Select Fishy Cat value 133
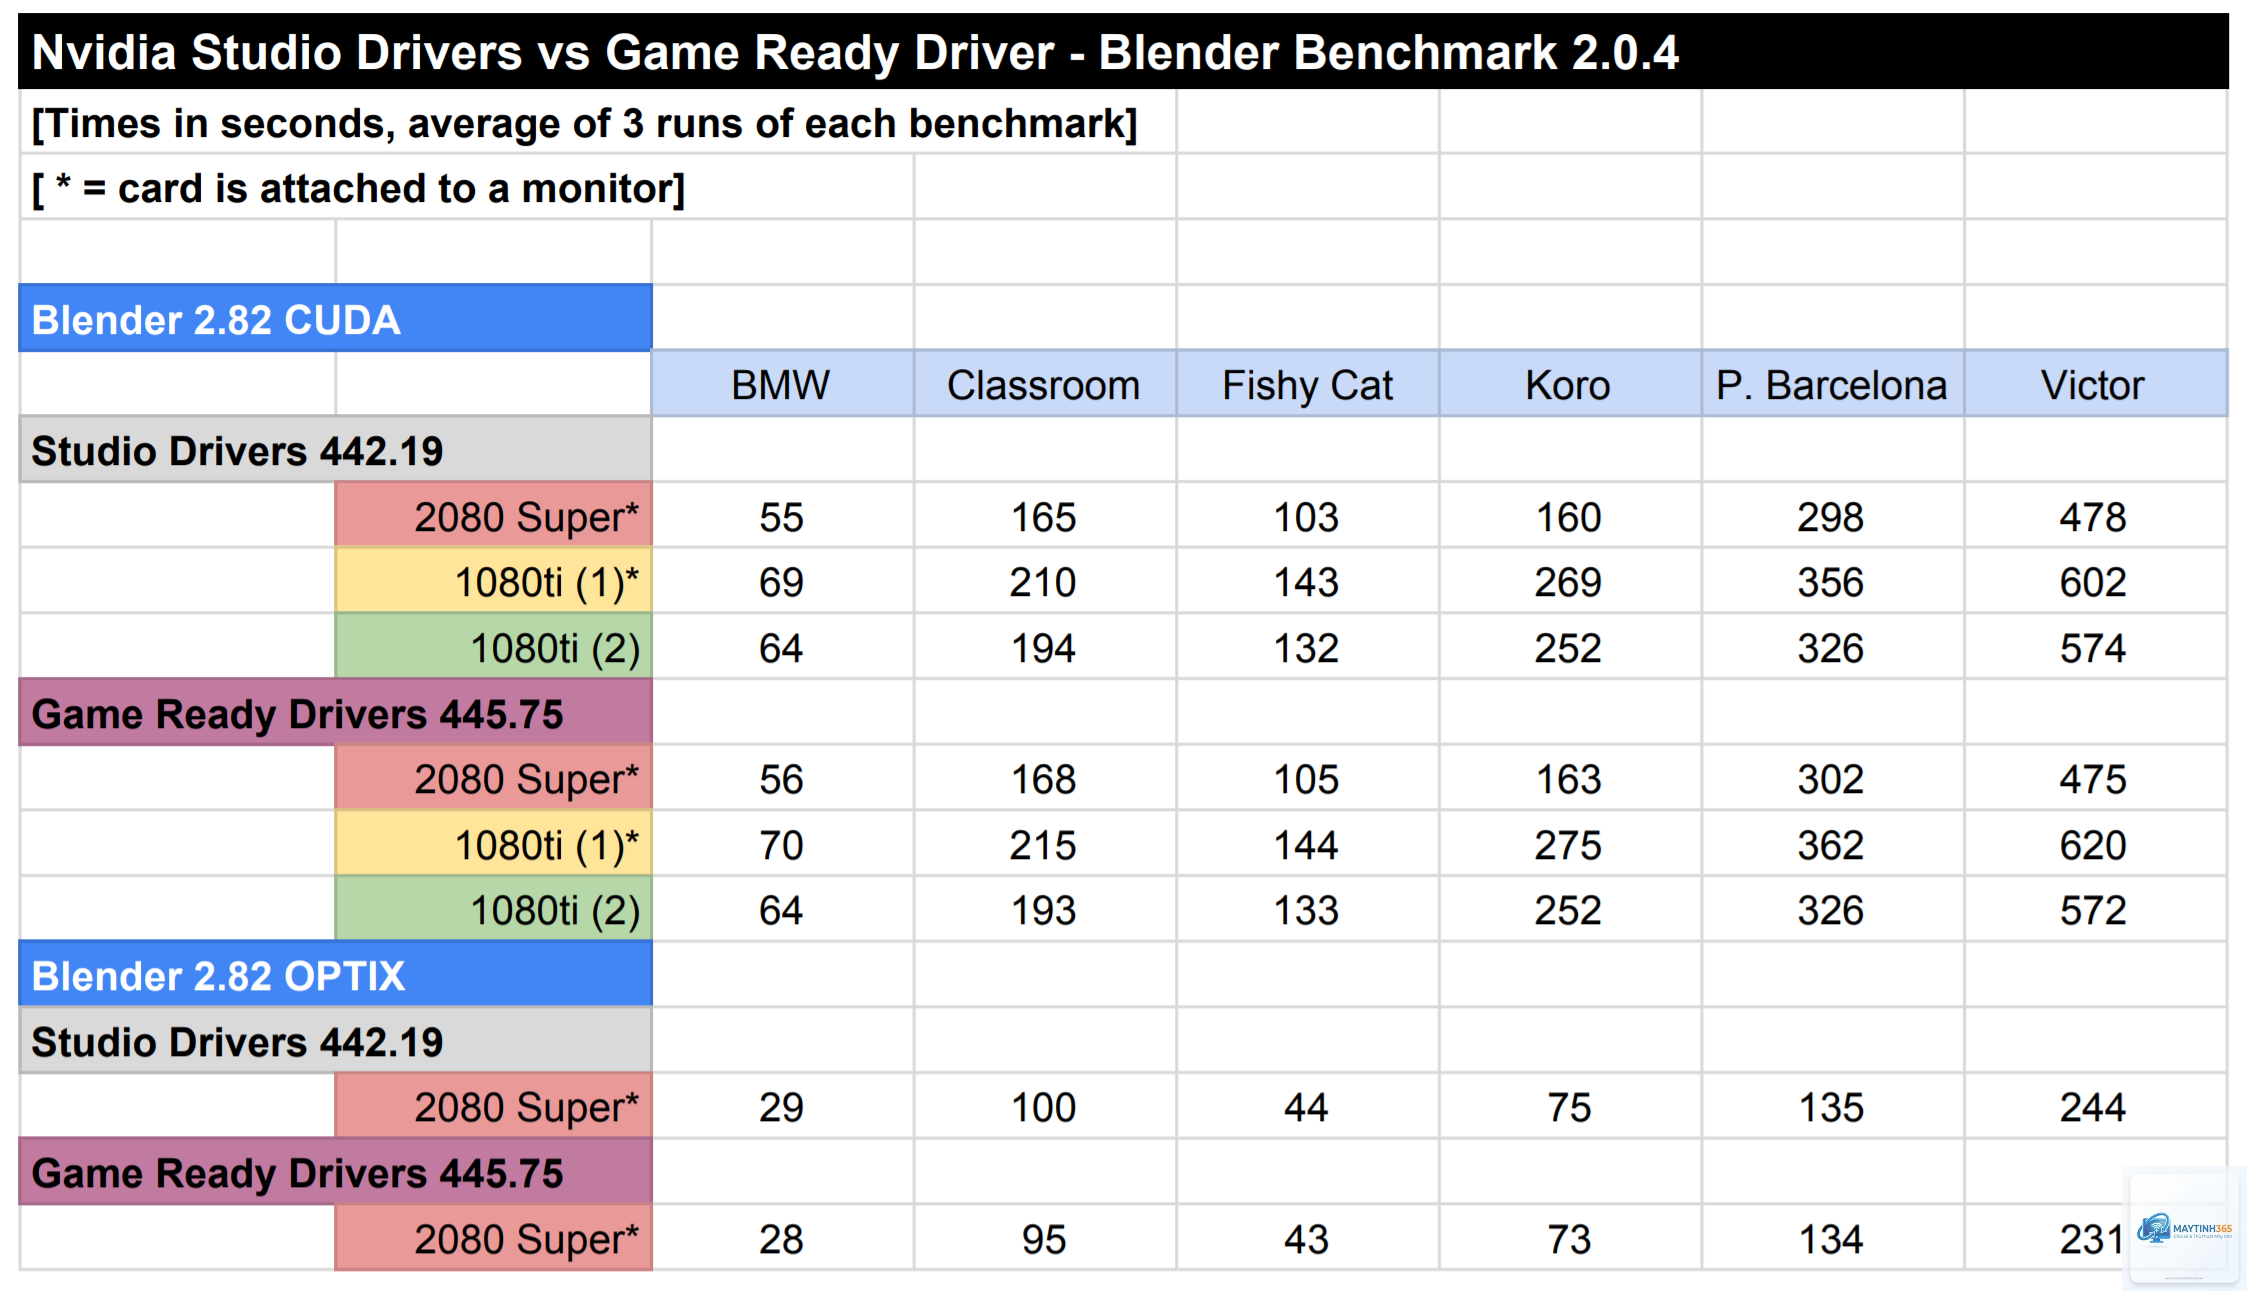 (1307, 910)
